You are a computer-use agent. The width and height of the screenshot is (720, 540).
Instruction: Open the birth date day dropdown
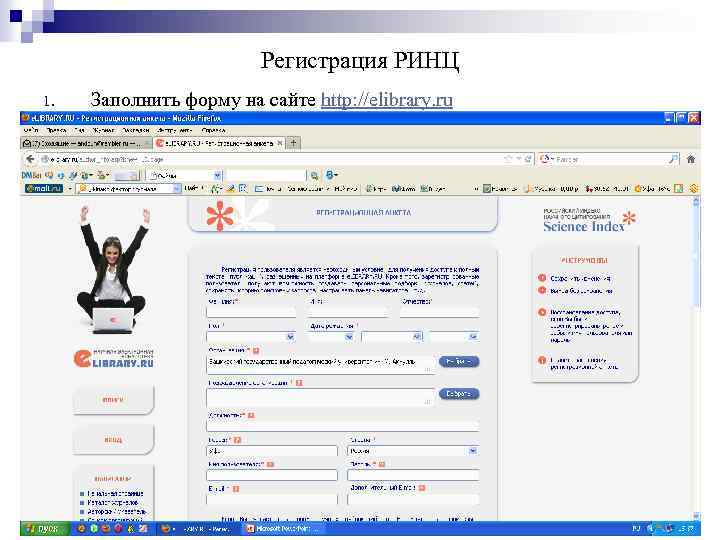coord(349,337)
